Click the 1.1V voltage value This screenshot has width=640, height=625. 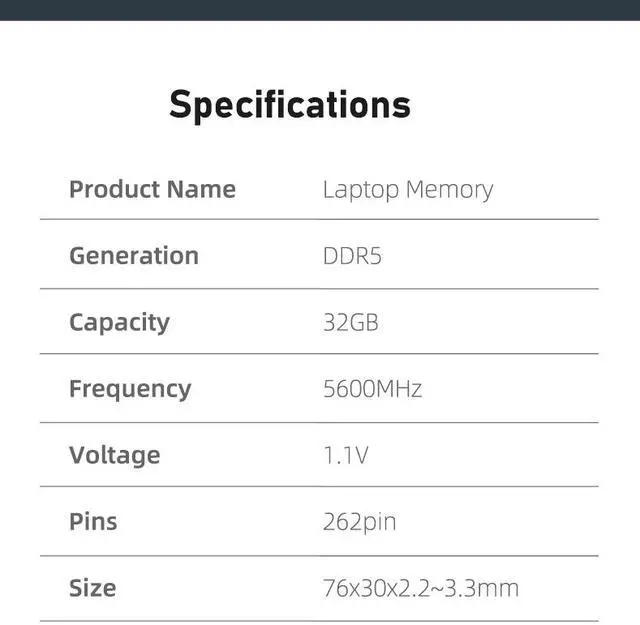click(x=346, y=455)
